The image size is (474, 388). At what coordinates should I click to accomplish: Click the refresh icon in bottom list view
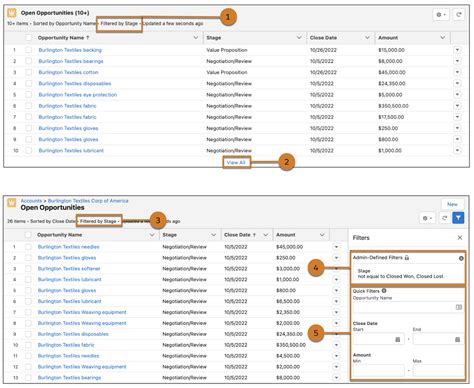pyautogui.click(x=444, y=218)
